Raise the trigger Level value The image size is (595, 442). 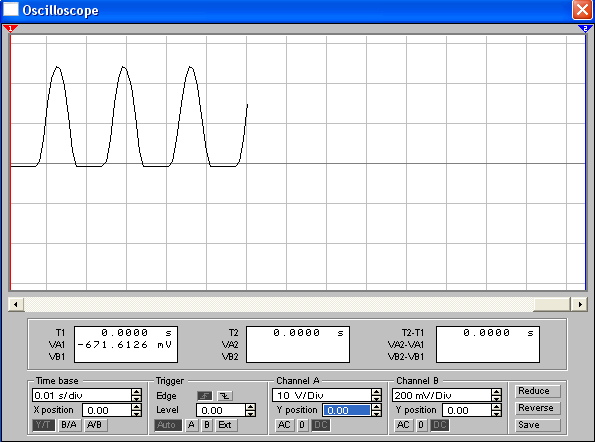coord(250,407)
